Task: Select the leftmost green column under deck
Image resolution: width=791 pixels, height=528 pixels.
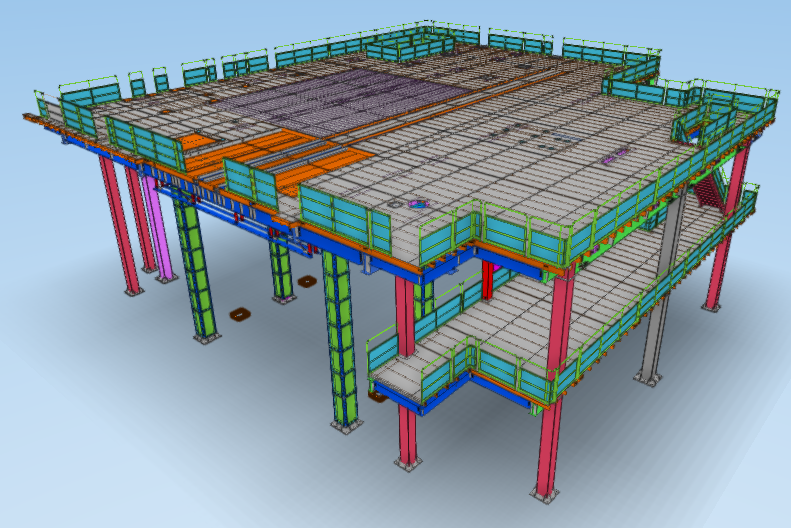Action: click(196, 270)
